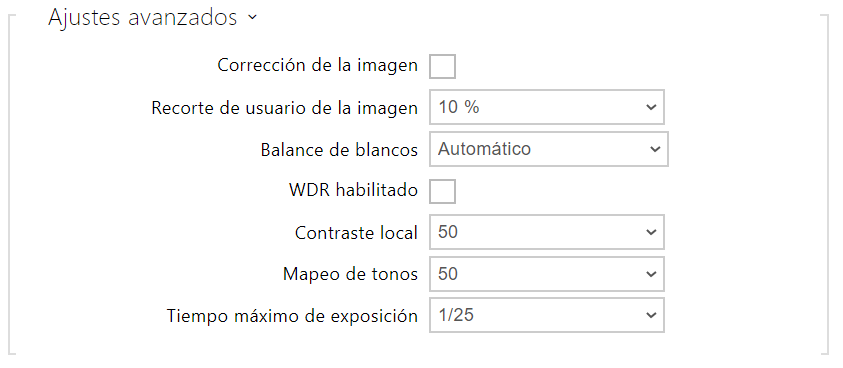The width and height of the screenshot is (843, 368).
Task: Open the Tiempo máximo de exposición dropdown
Action: [547, 315]
